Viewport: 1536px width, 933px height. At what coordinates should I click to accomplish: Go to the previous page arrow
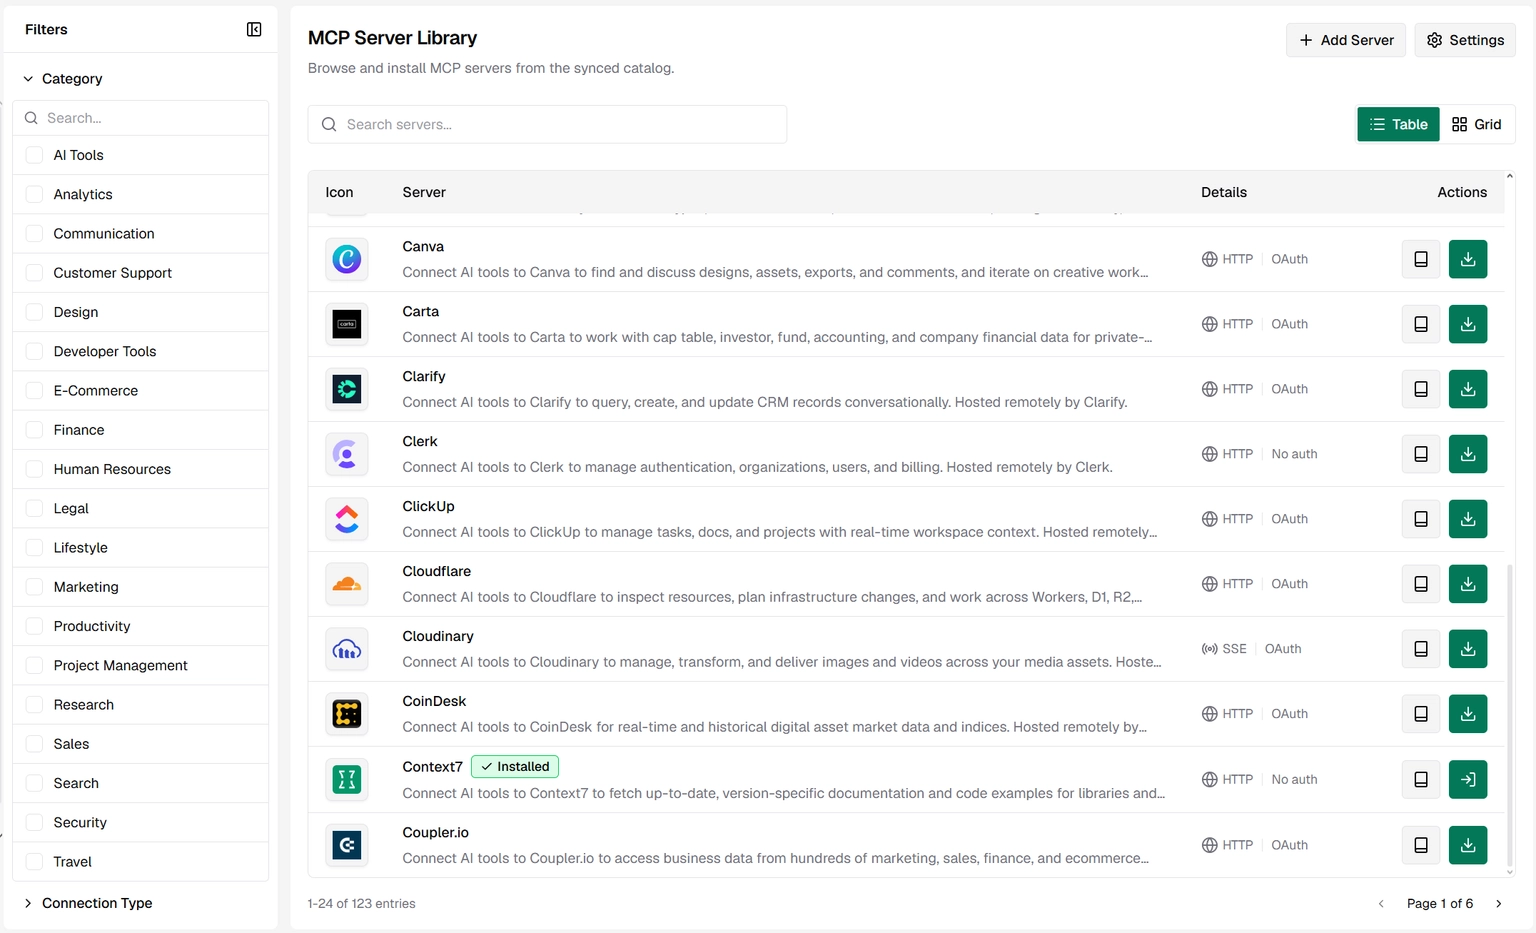coord(1381,904)
